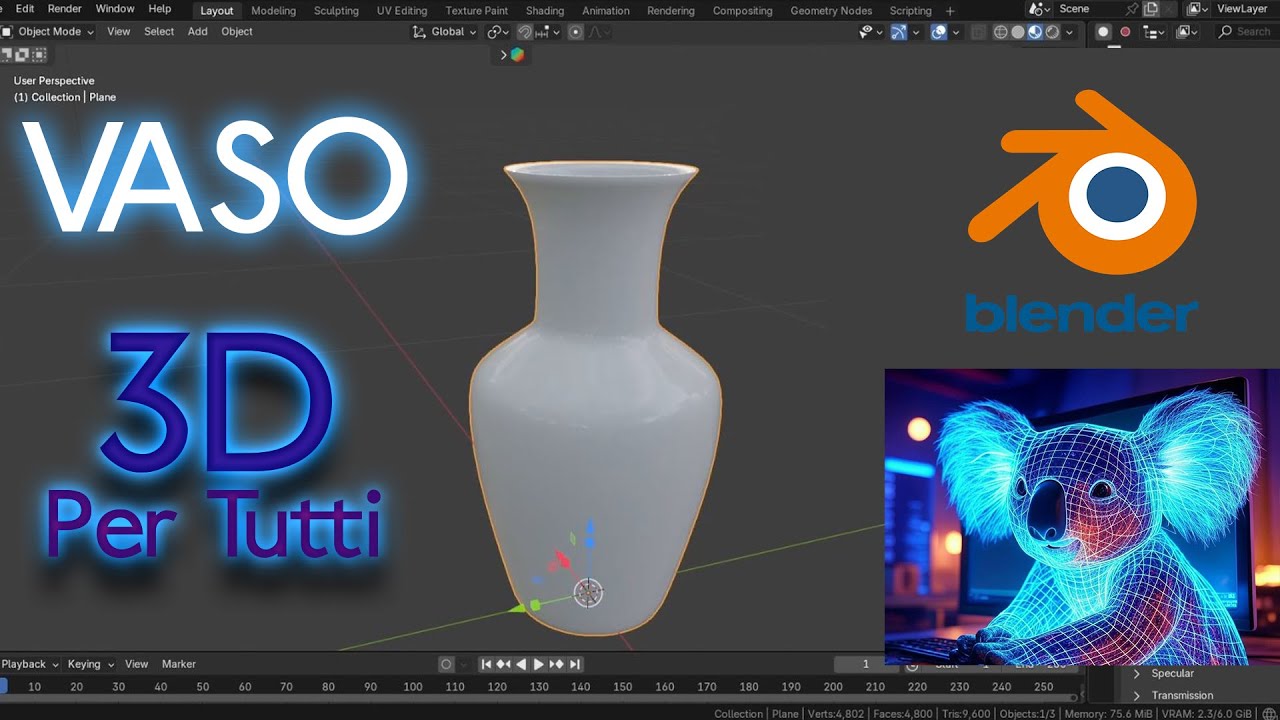Image resolution: width=1280 pixels, height=720 pixels.
Task: Switch to solid viewport shading
Action: click(1018, 32)
